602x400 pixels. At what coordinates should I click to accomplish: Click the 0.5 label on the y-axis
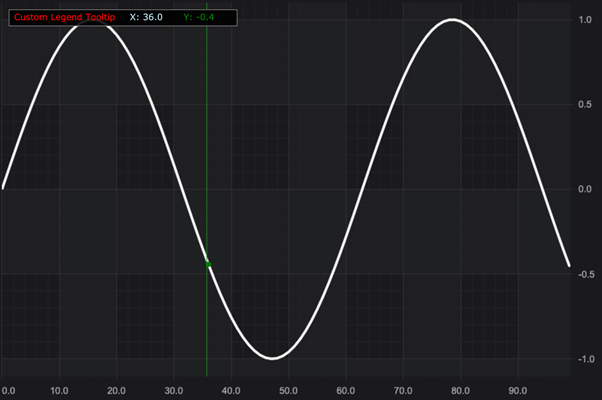(585, 104)
